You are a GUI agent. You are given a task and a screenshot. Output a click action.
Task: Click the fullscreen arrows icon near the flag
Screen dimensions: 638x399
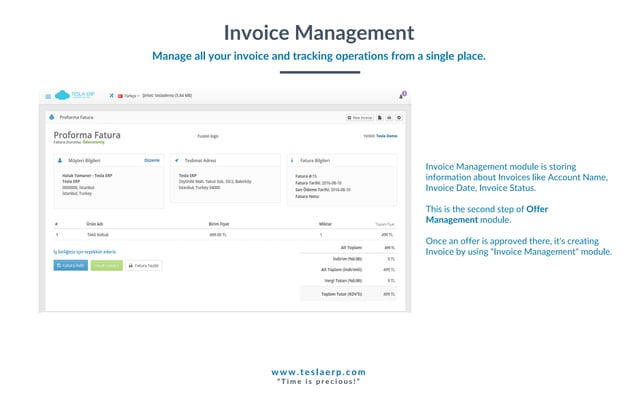(111, 96)
